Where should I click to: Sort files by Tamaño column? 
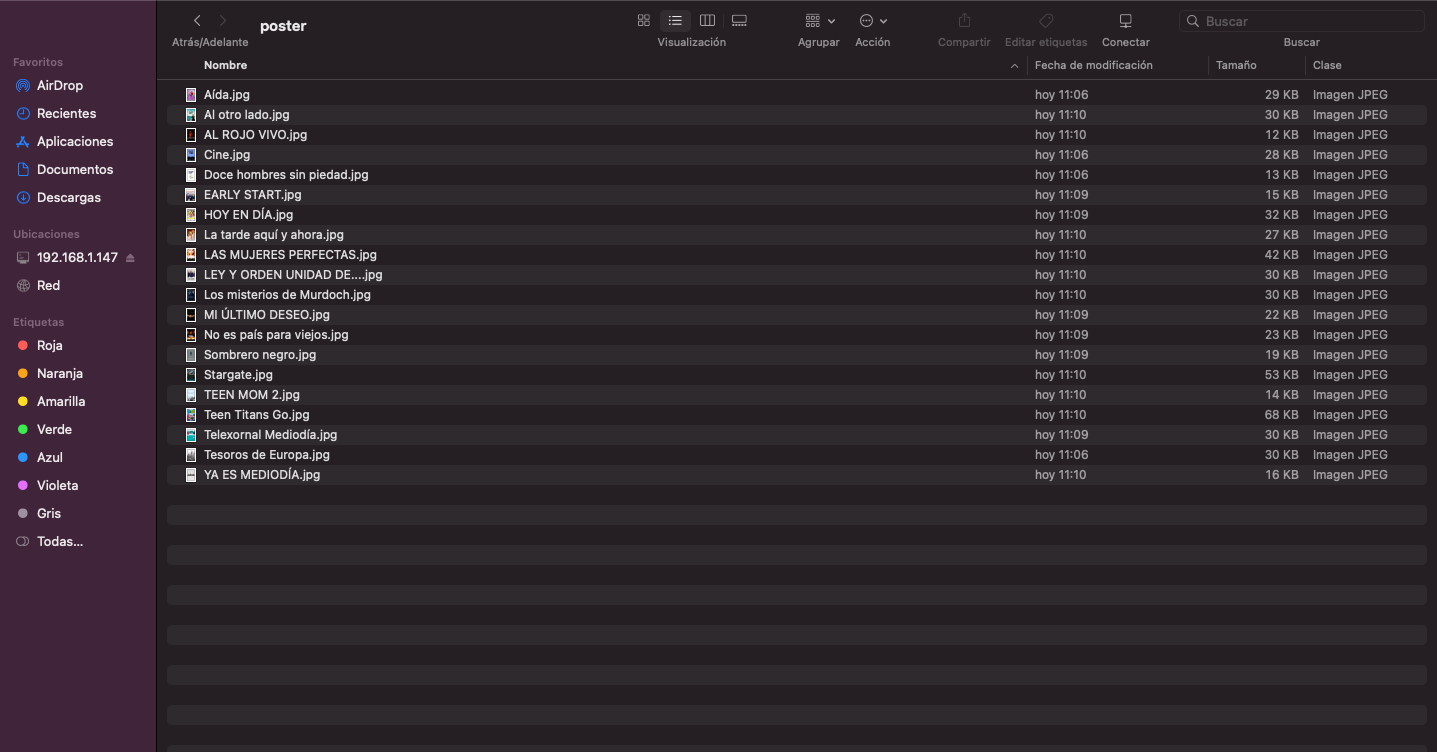tap(1236, 65)
